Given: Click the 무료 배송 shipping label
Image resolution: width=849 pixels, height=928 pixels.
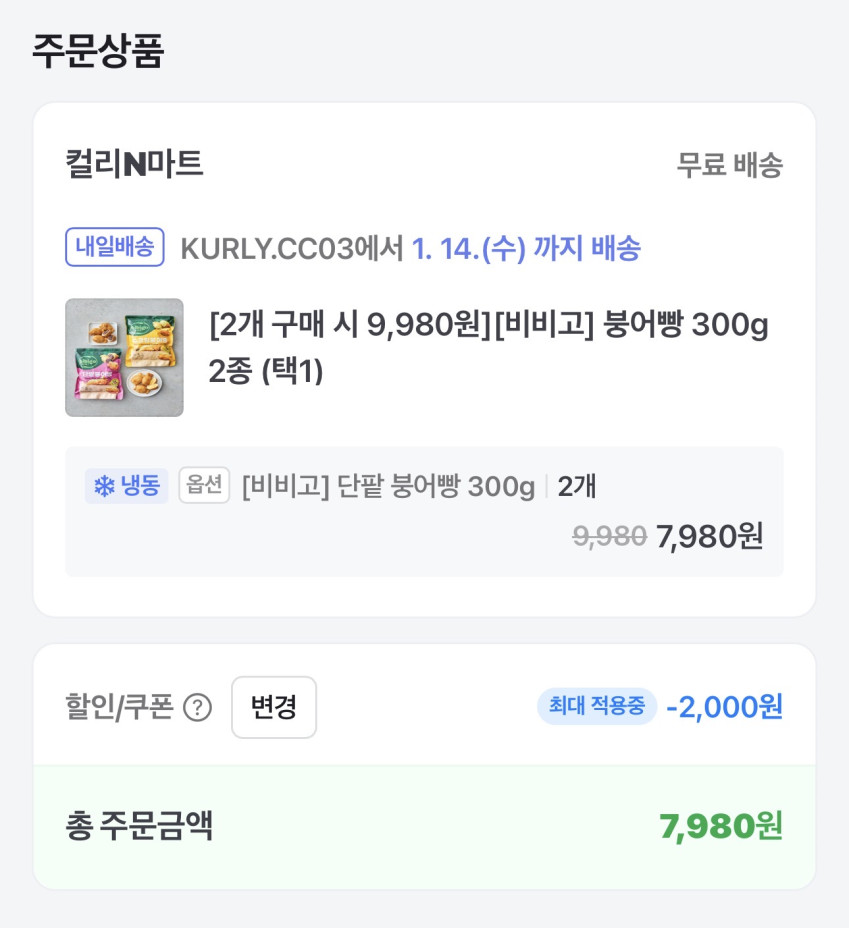Looking at the screenshot, I should coord(729,165).
